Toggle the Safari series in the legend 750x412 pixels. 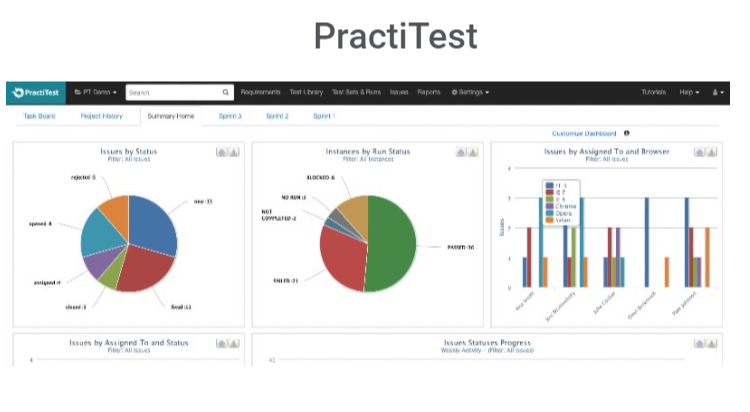[x=558, y=220]
